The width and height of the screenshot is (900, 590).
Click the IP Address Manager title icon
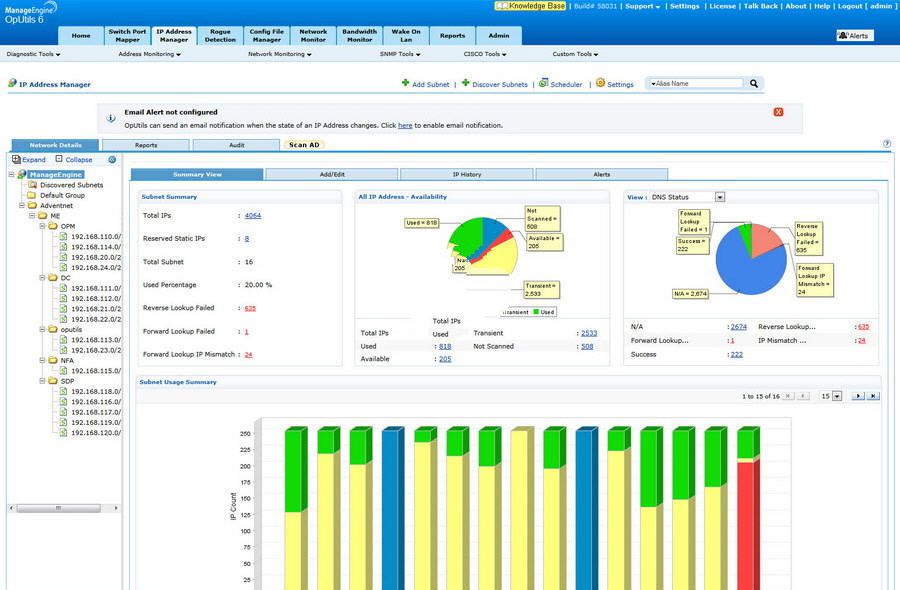click(12, 83)
